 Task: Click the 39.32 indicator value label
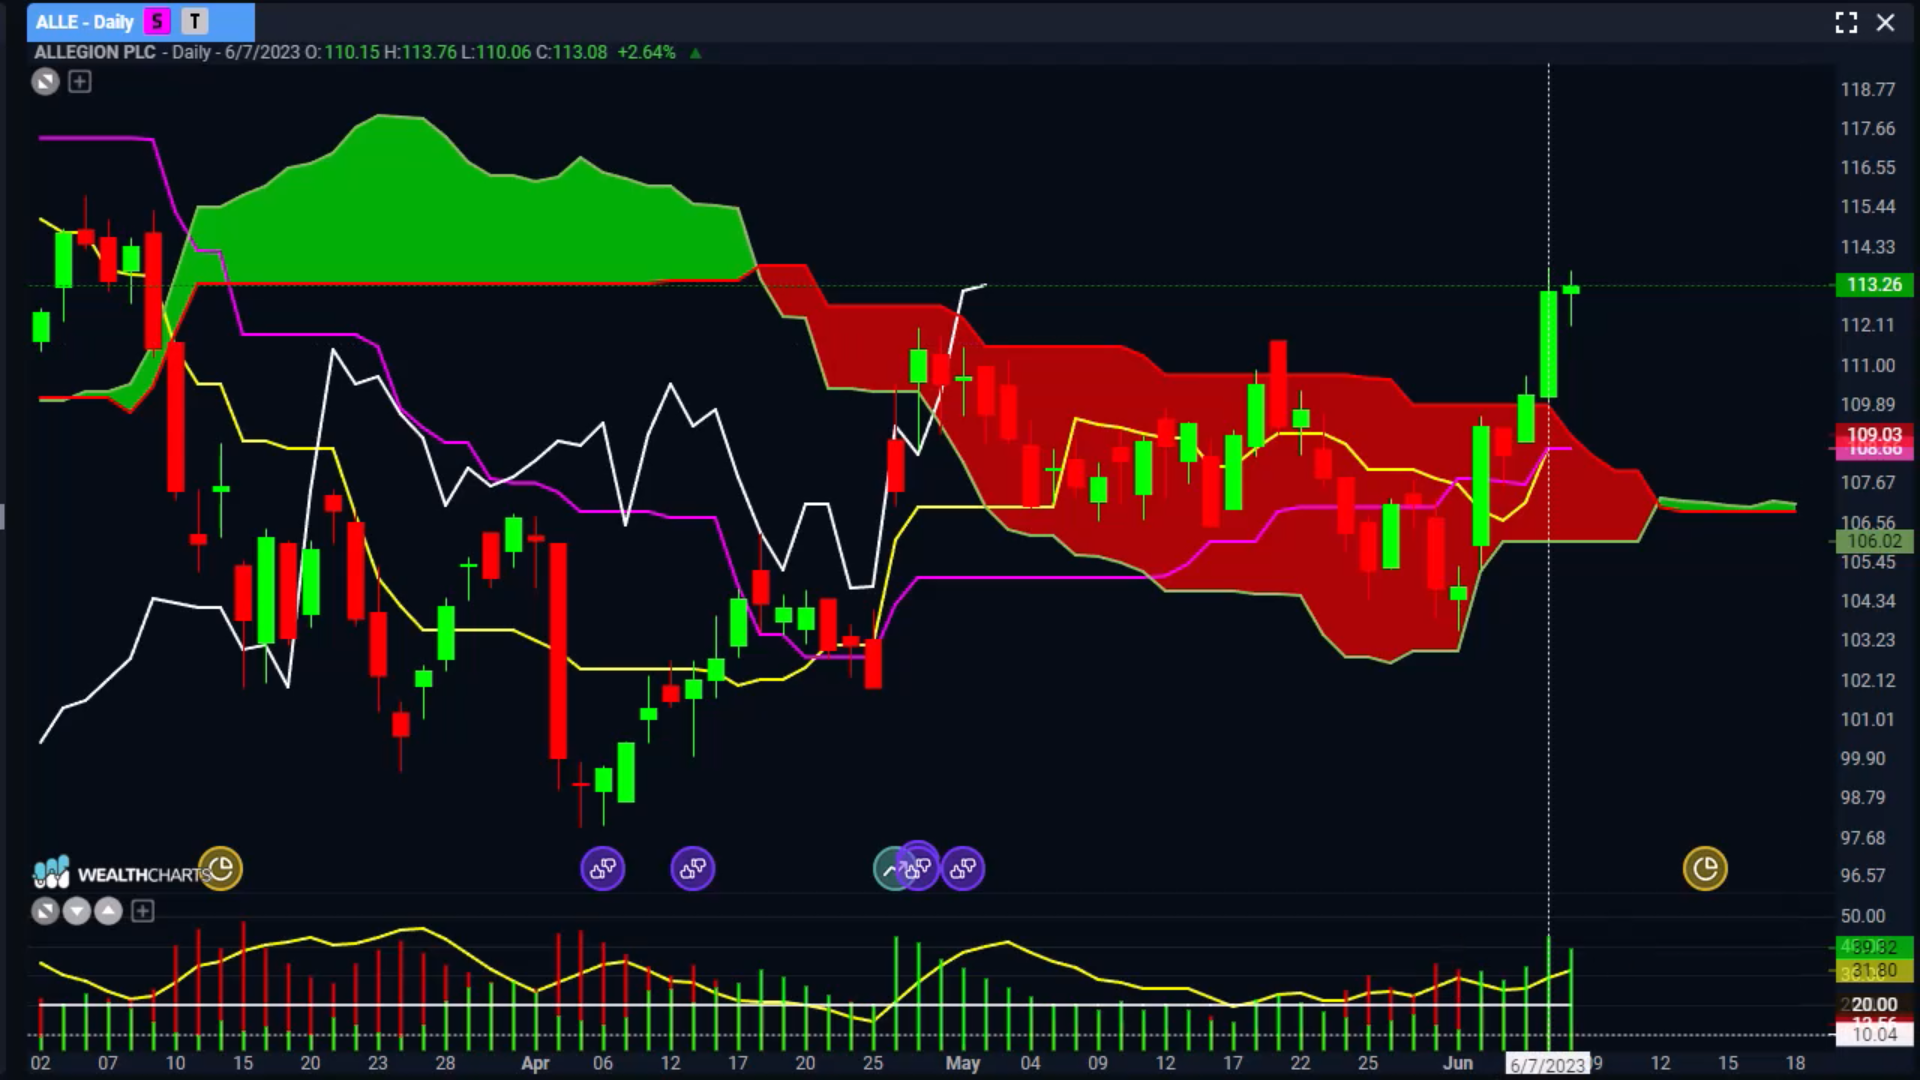point(1874,946)
